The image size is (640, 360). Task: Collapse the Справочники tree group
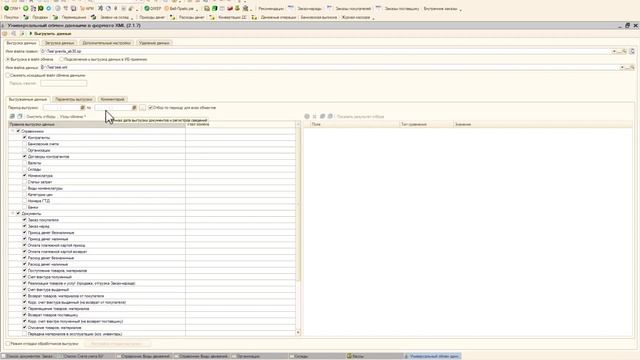[12, 131]
